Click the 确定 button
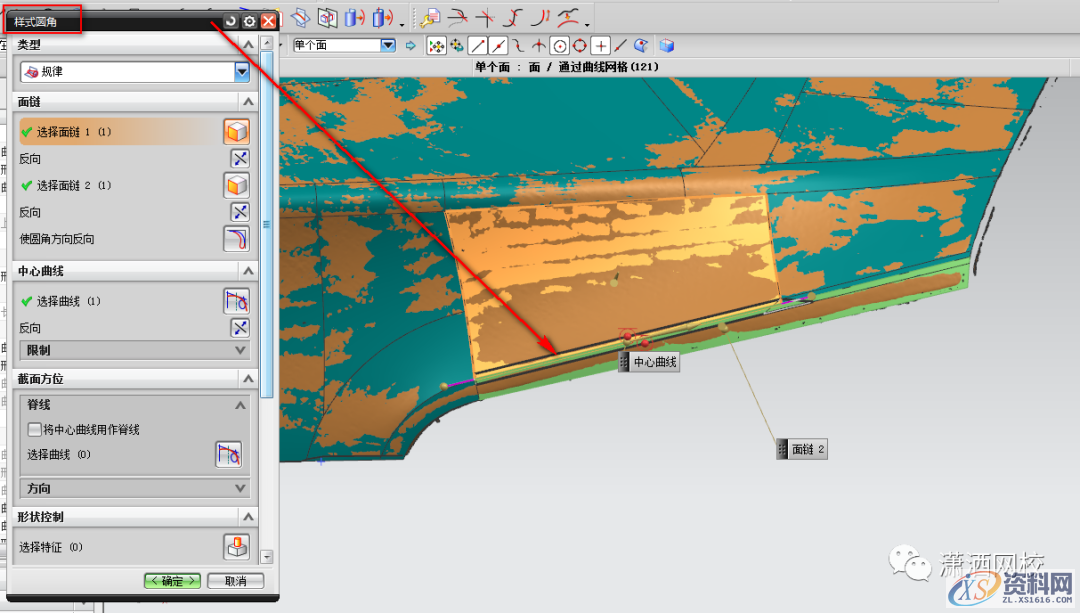 tap(172, 581)
